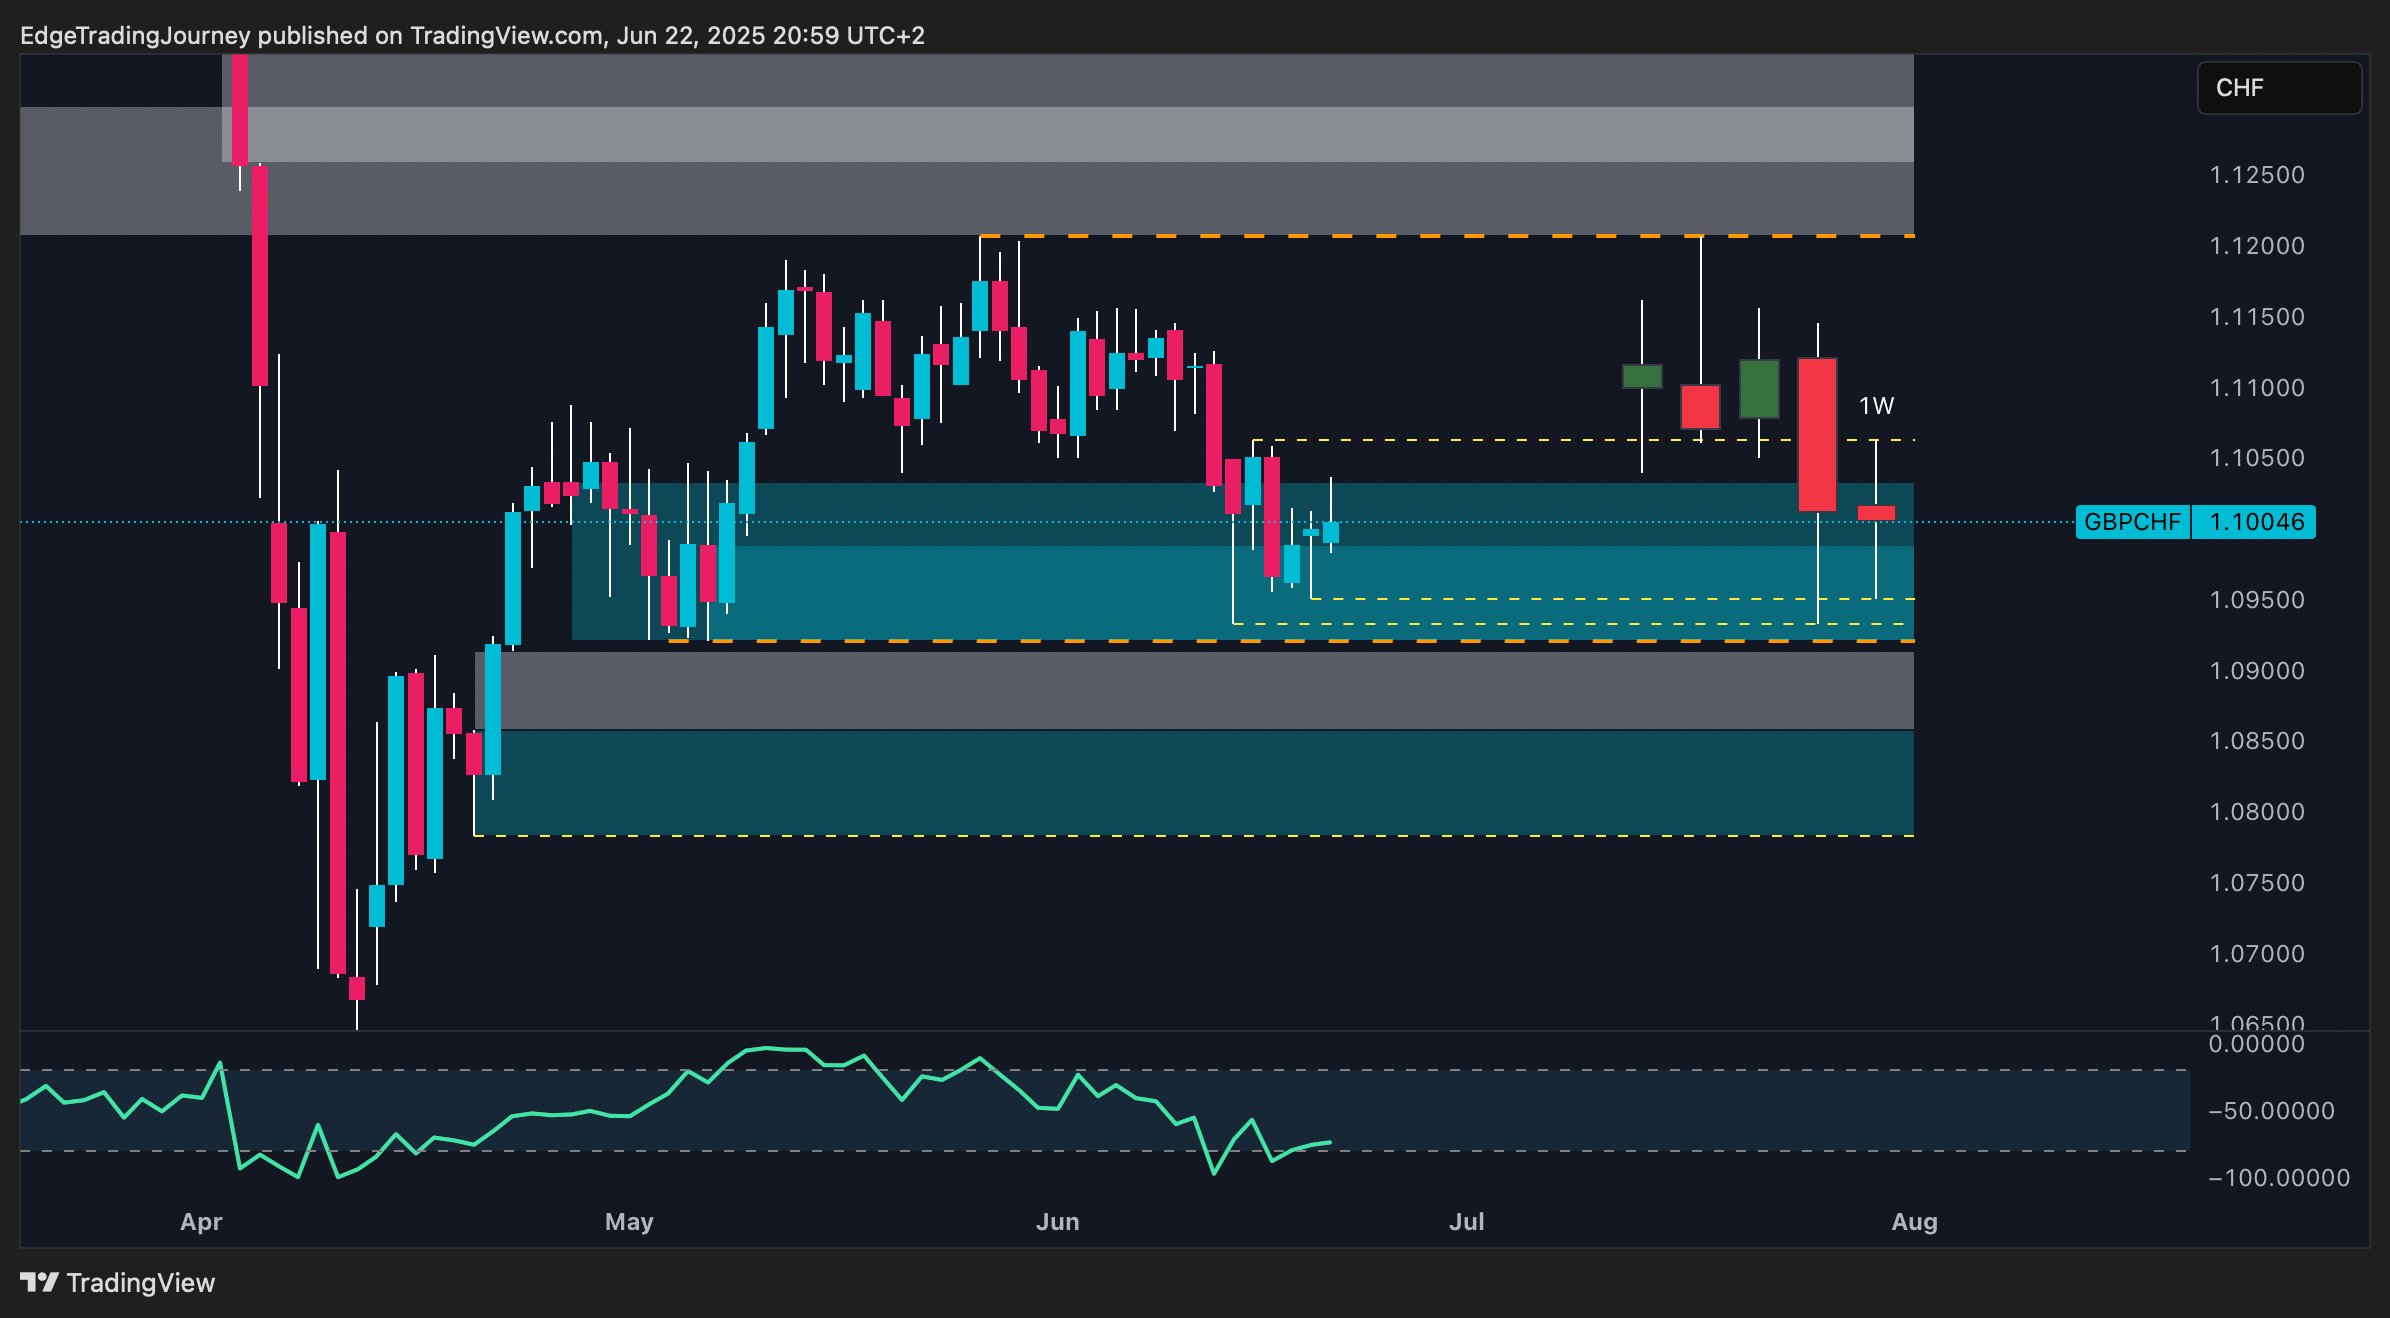The height and width of the screenshot is (1318, 2390).
Task: Click the 1.12500 price axis label
Action: click(x=2257, y=175)
